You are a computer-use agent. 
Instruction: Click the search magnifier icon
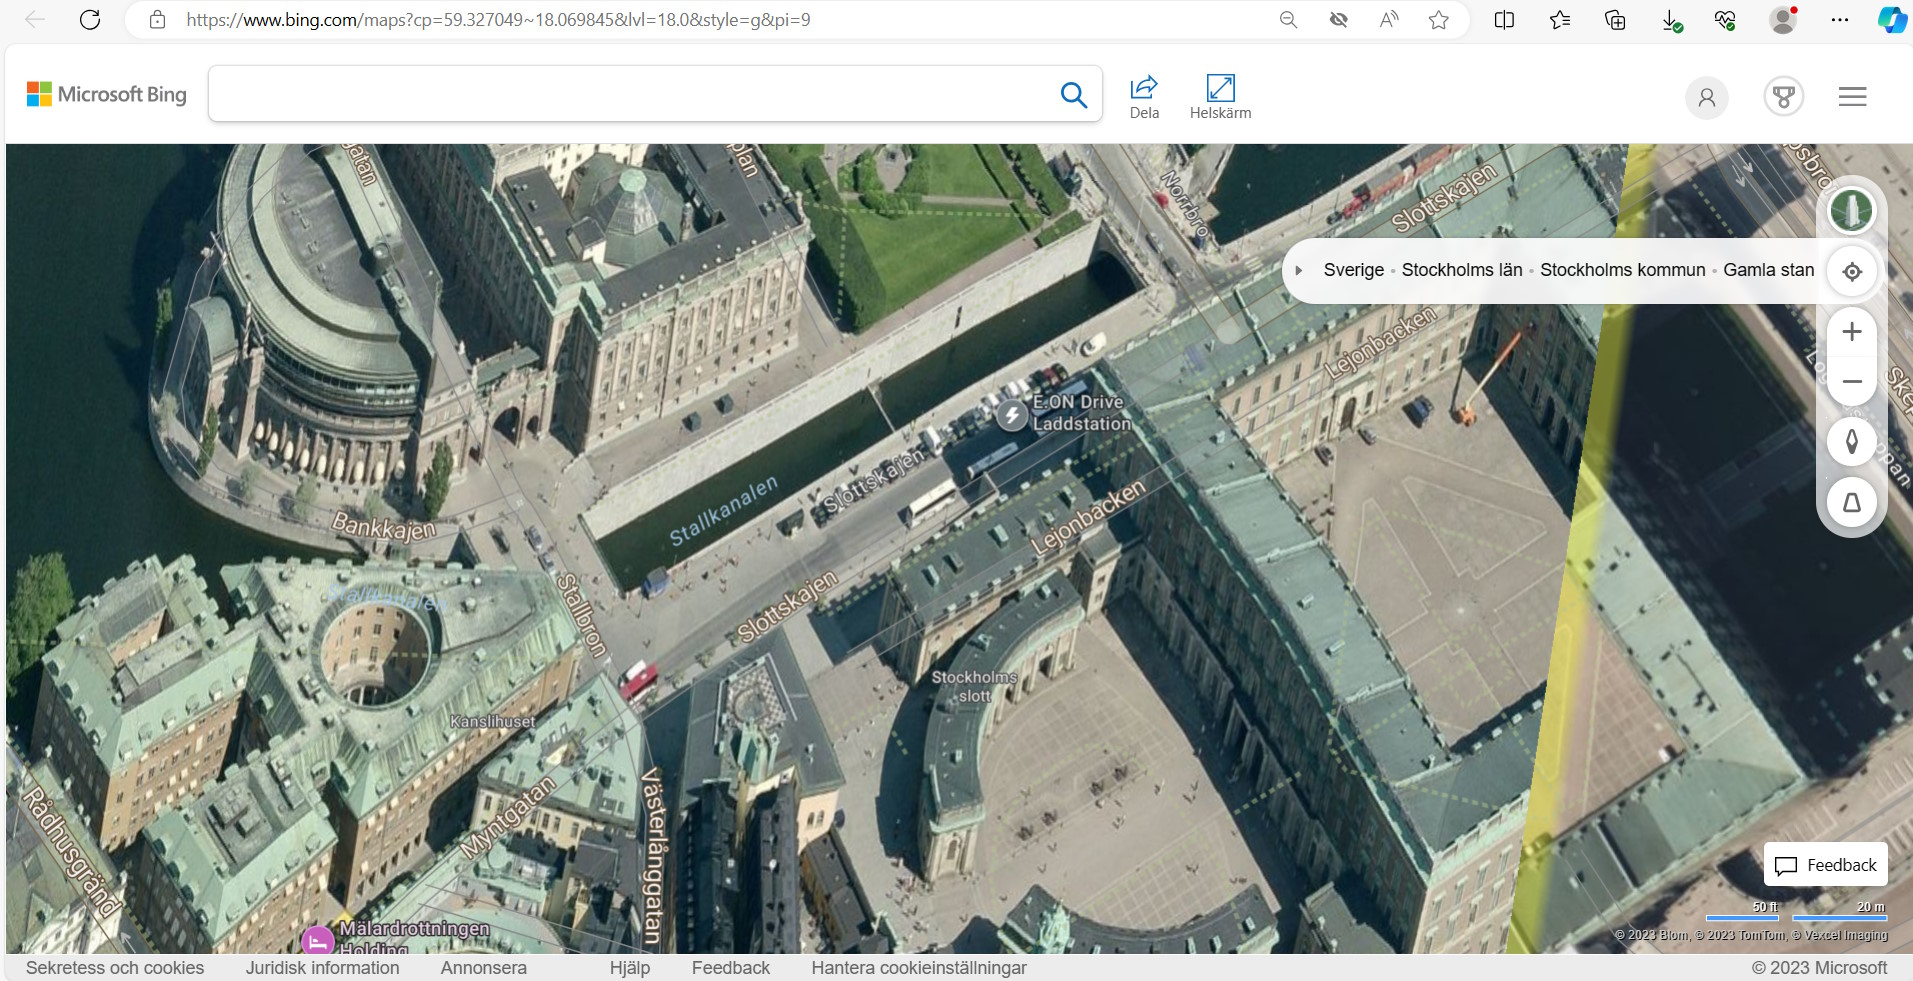[1073, 95]
